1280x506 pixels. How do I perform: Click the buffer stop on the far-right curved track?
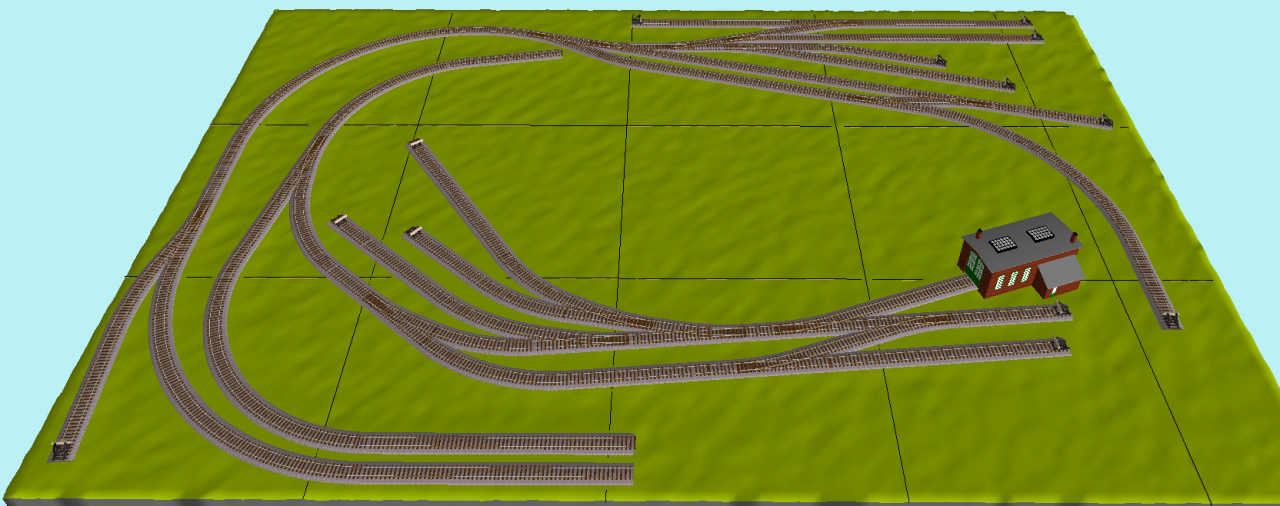point(1169,320)
